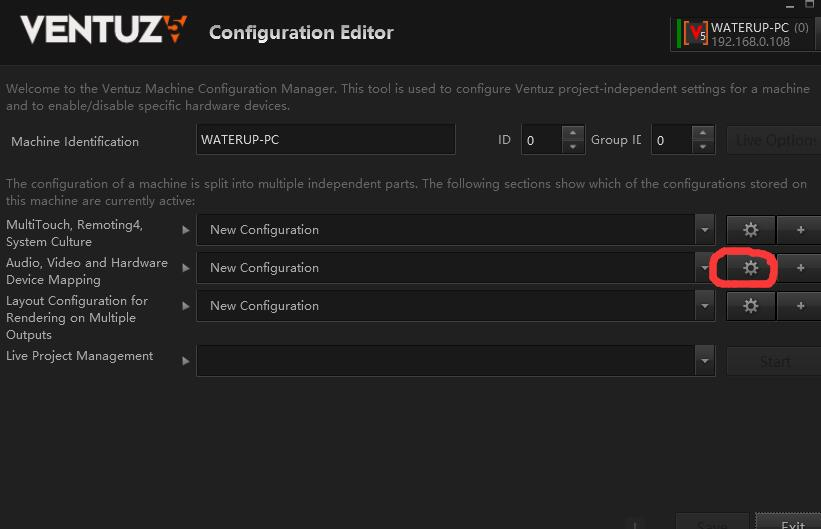Open the Layout configuration dropdown arrow
821x529 pixels.
705,306
